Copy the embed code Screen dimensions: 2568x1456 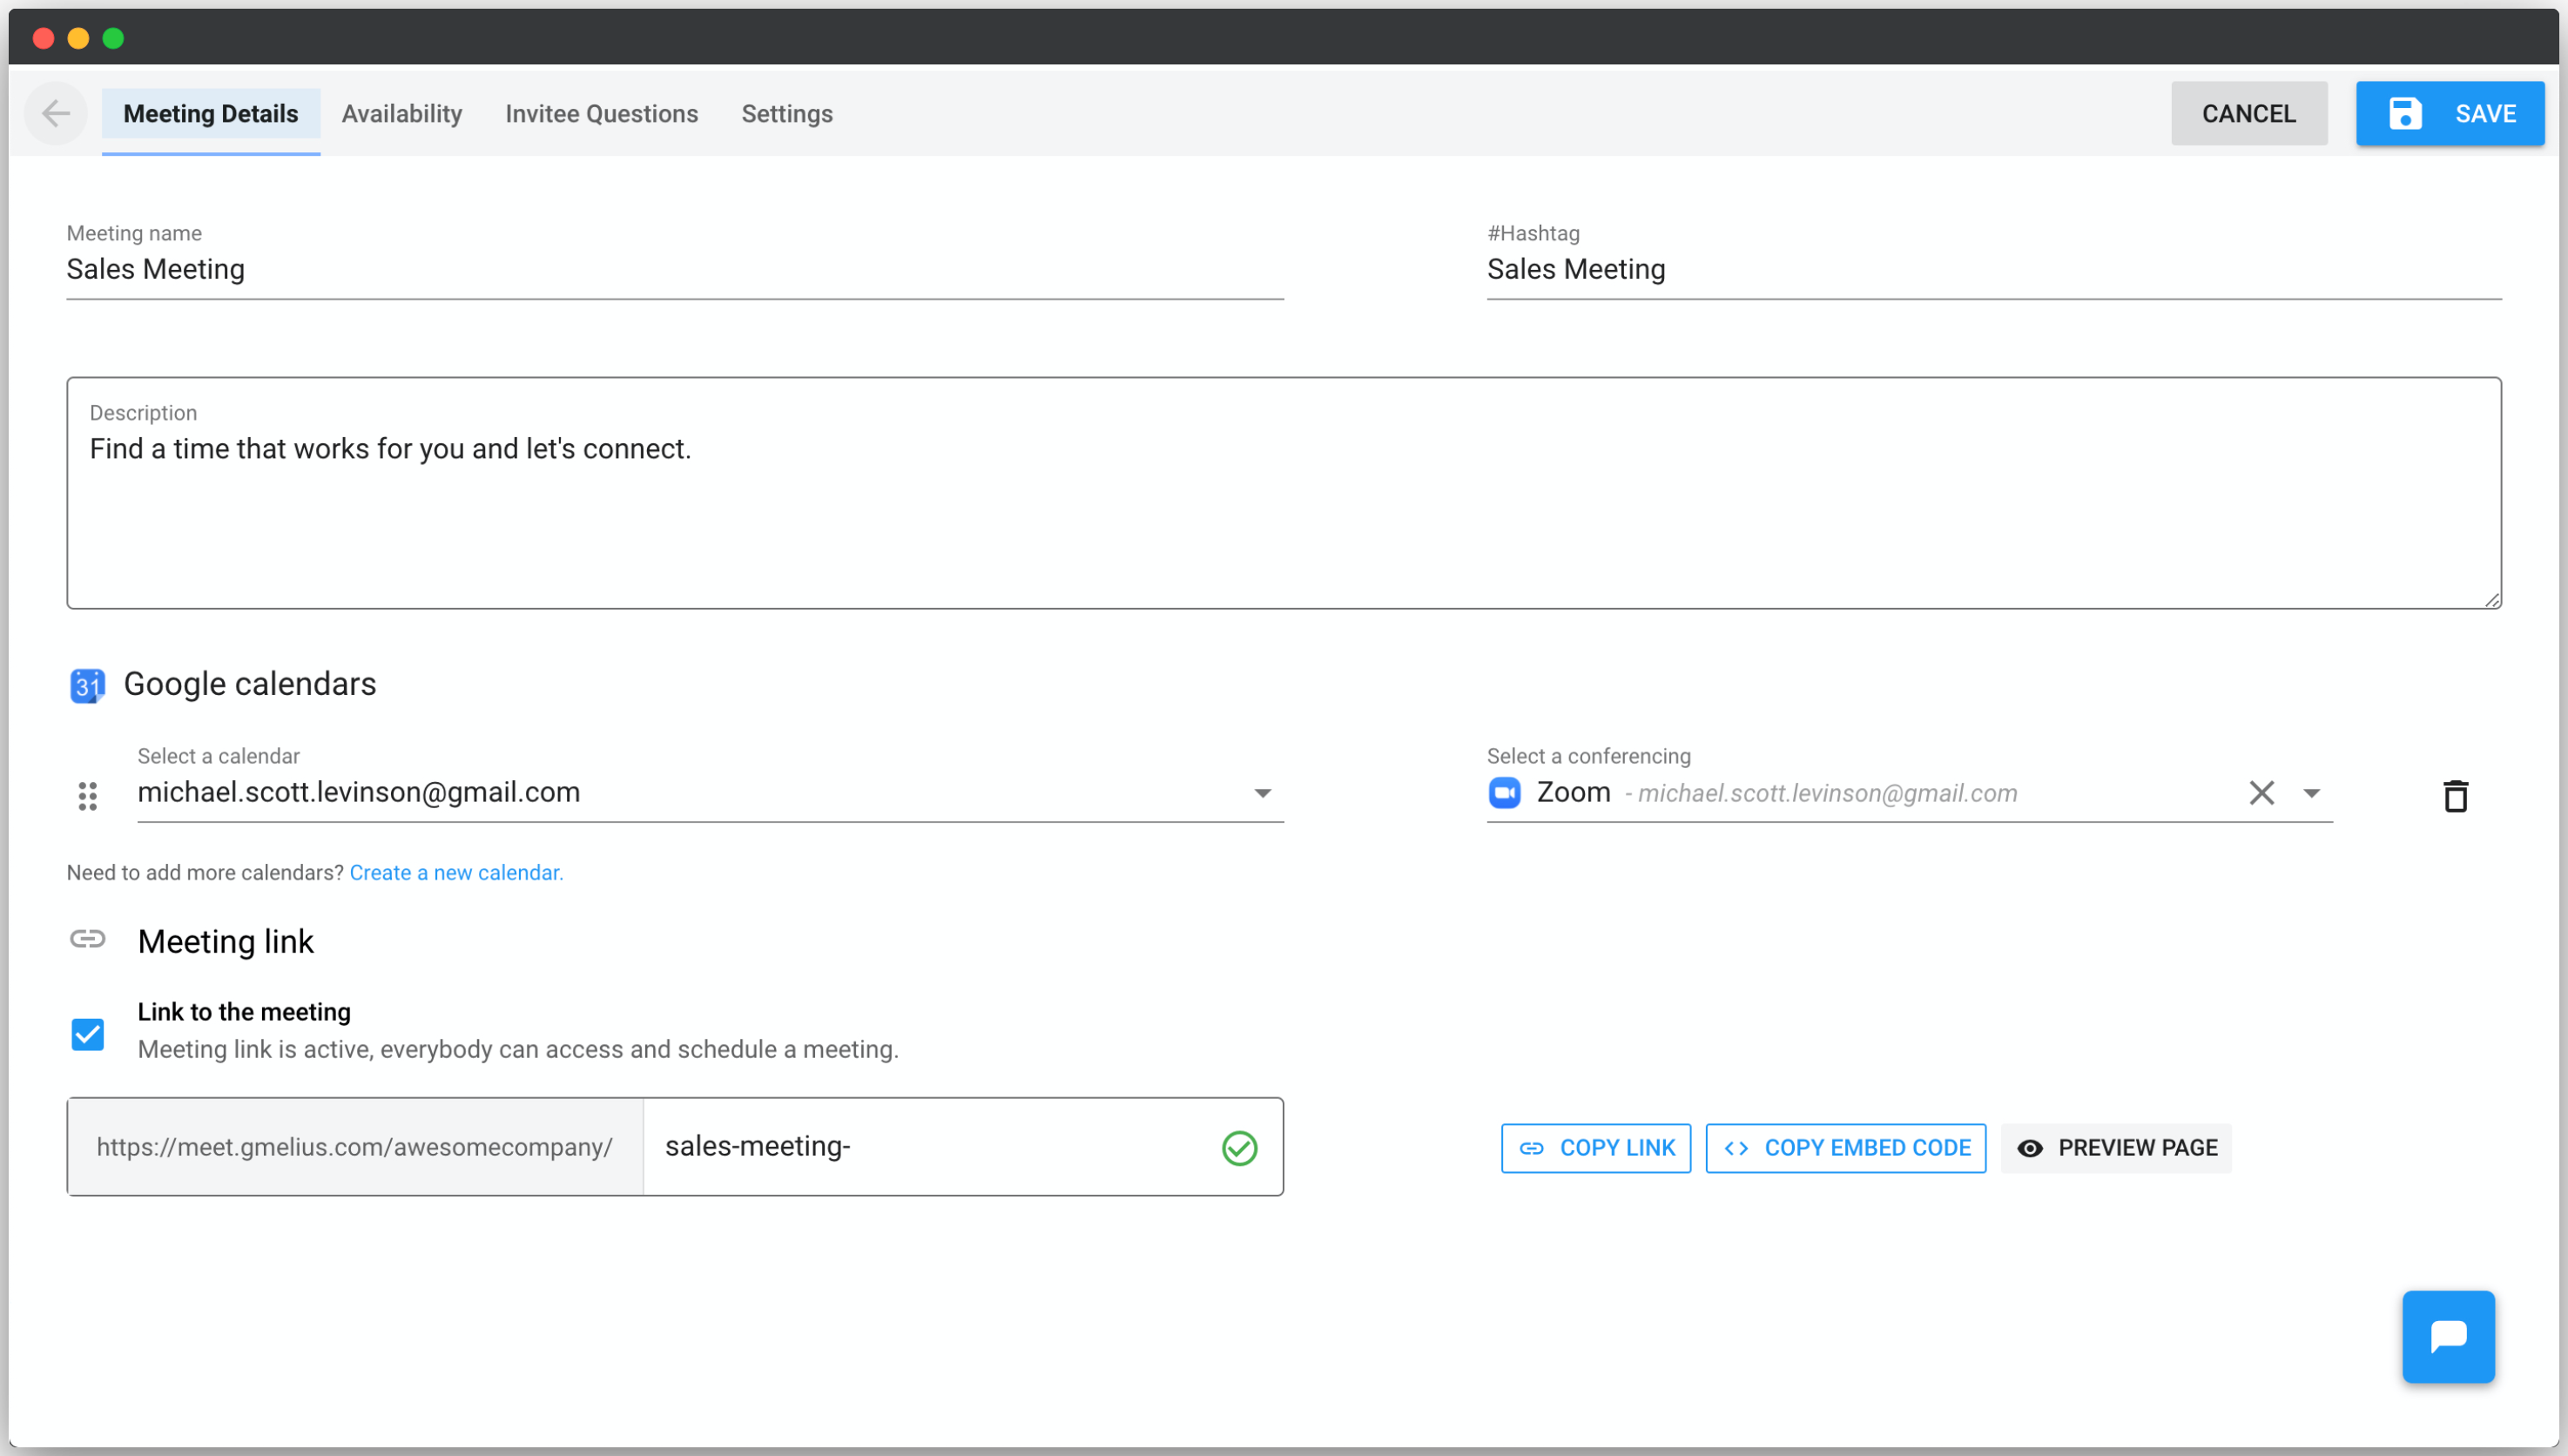click(1845, 1148)
